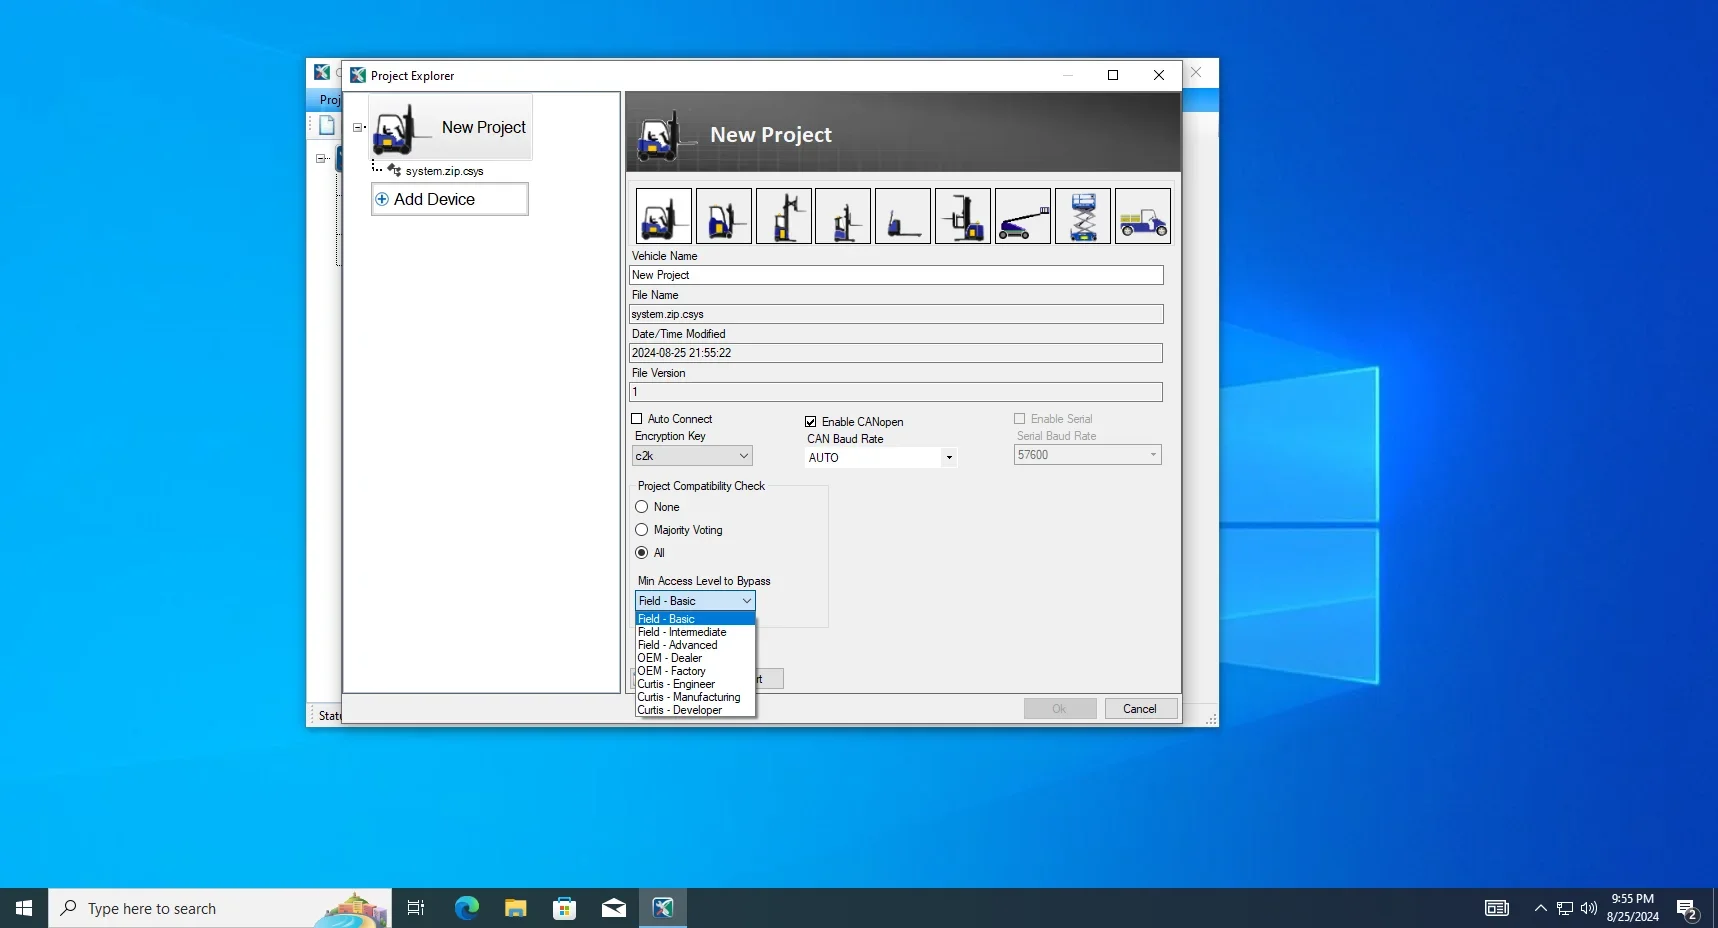Open File Explorer from the taskbar
Image resolution: width=1718 pixels, height=928 pixels.
tap(515, 908)
